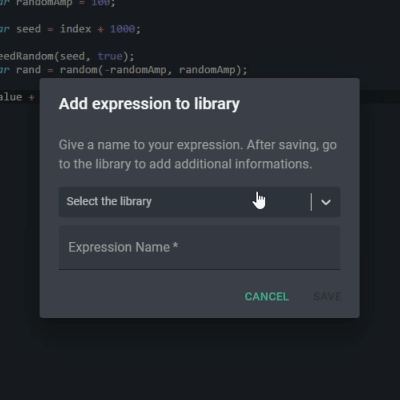400x400 pixels.
Task: Click the chevron arrow in library selector
Action: point(326,202)
